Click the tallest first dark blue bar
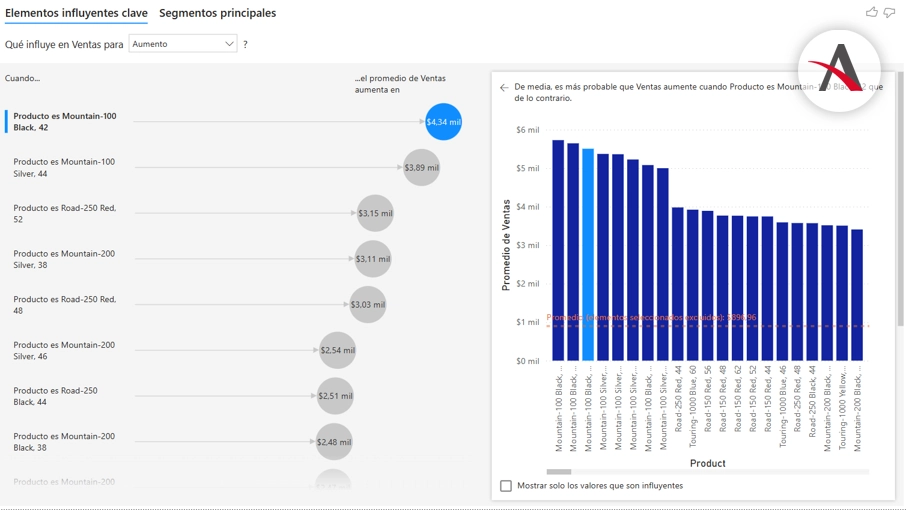The height and width of the screenshot is (510, 906). (558, 250)
